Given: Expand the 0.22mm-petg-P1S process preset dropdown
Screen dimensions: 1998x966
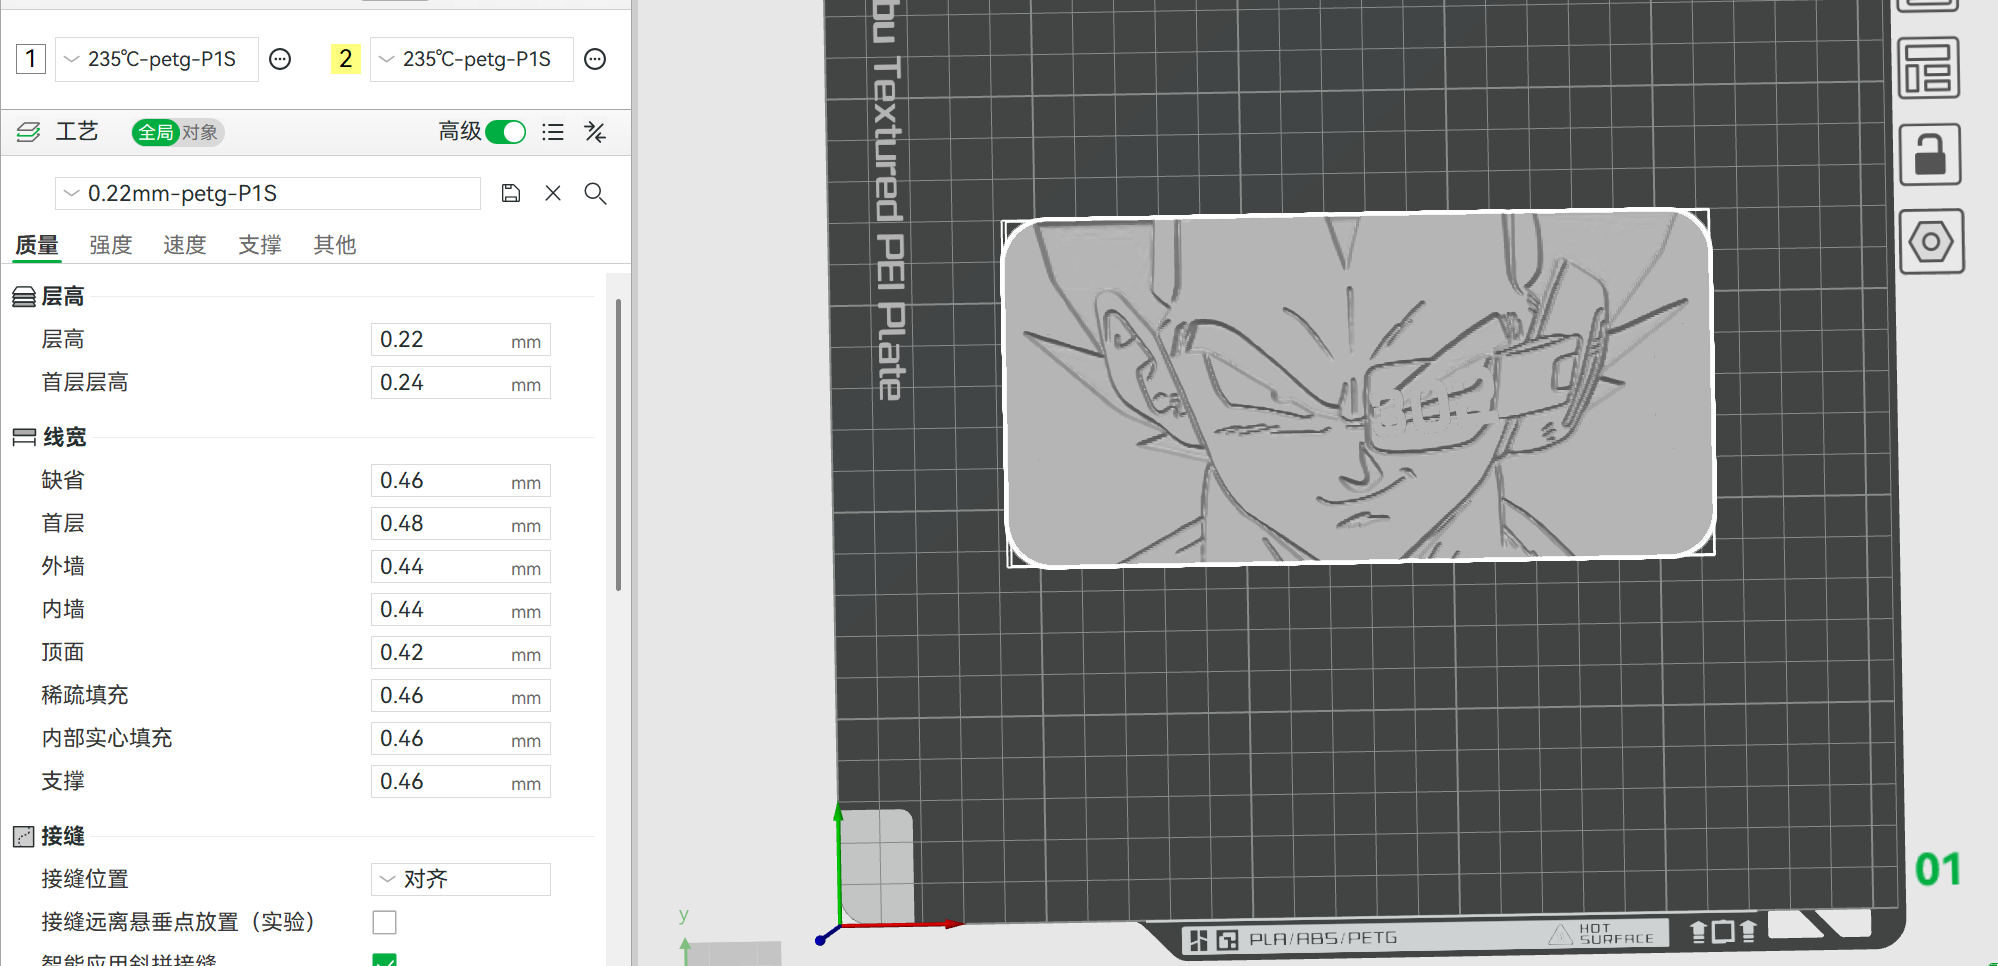Looking at the screenshot, I should point(268,193).
